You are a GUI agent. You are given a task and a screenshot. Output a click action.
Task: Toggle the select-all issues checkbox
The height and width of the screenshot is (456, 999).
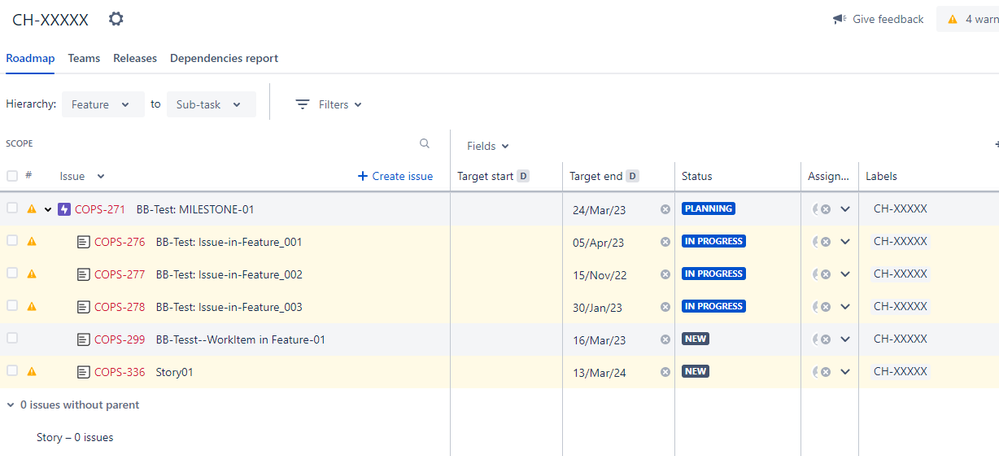(12, 176)
